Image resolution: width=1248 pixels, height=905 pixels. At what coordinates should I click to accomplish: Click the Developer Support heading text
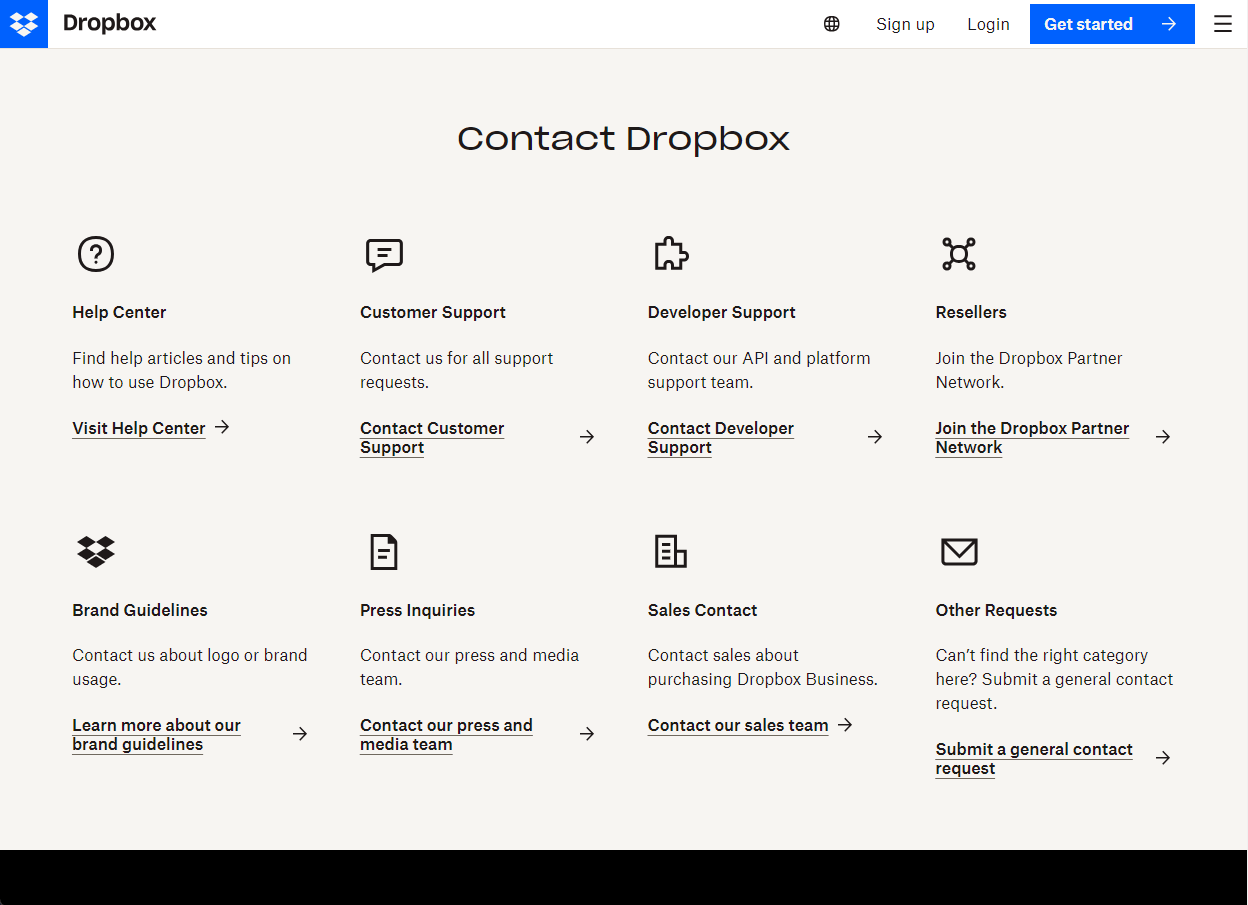pos(722,312)
